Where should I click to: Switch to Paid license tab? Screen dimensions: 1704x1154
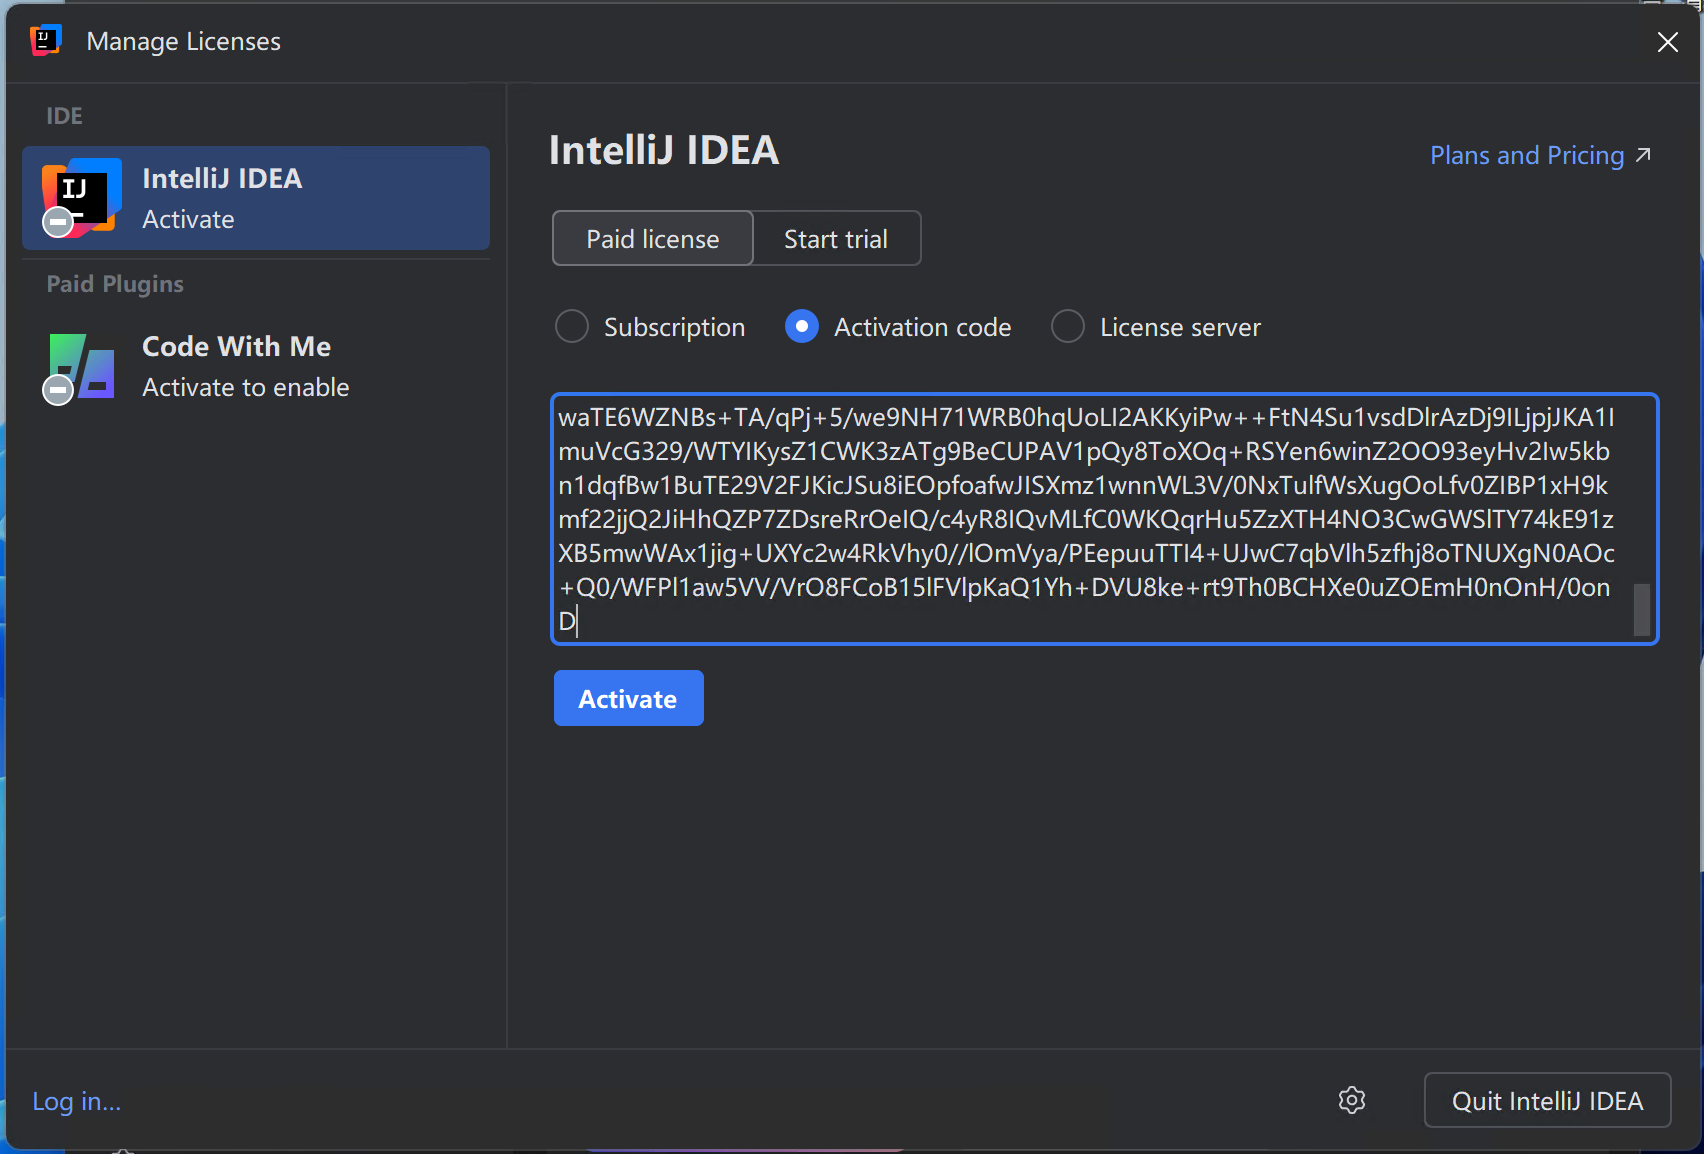[653, 239]
